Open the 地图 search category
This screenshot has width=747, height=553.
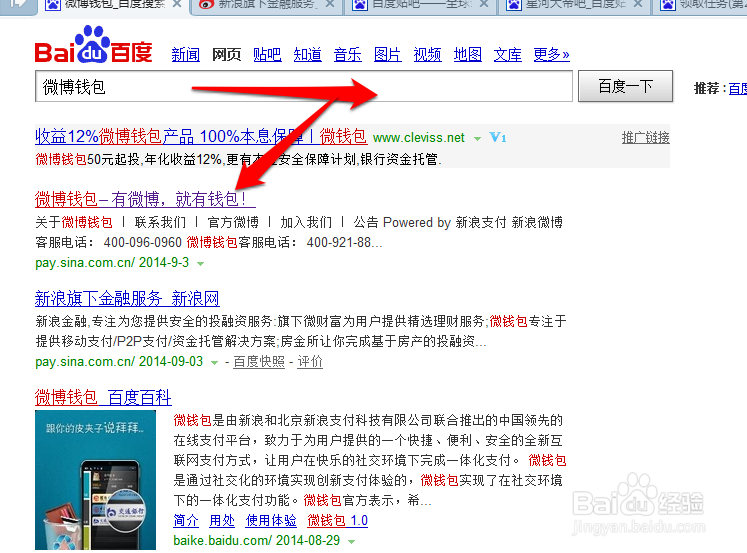468,55
